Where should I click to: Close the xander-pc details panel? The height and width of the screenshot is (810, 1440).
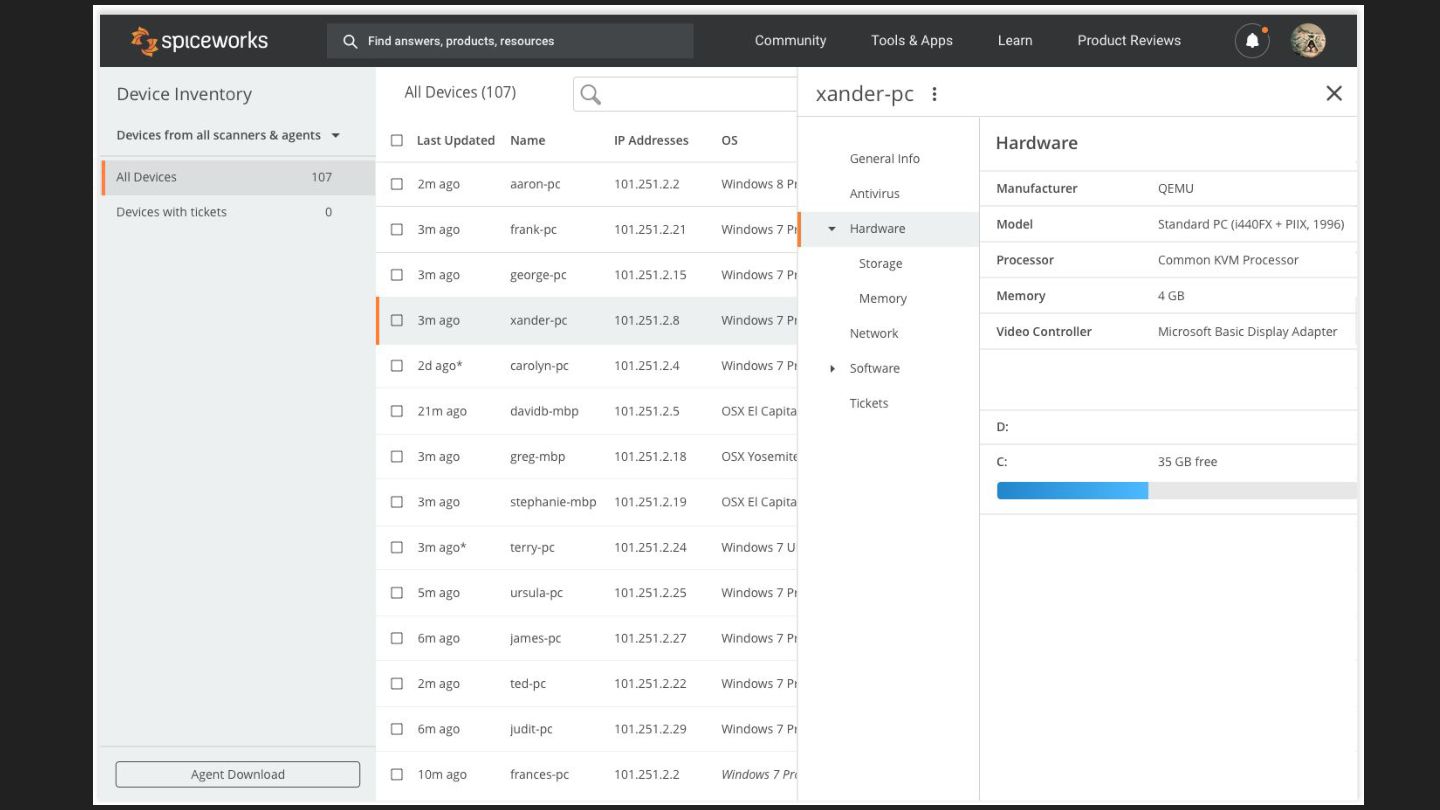coord(1333,93)
